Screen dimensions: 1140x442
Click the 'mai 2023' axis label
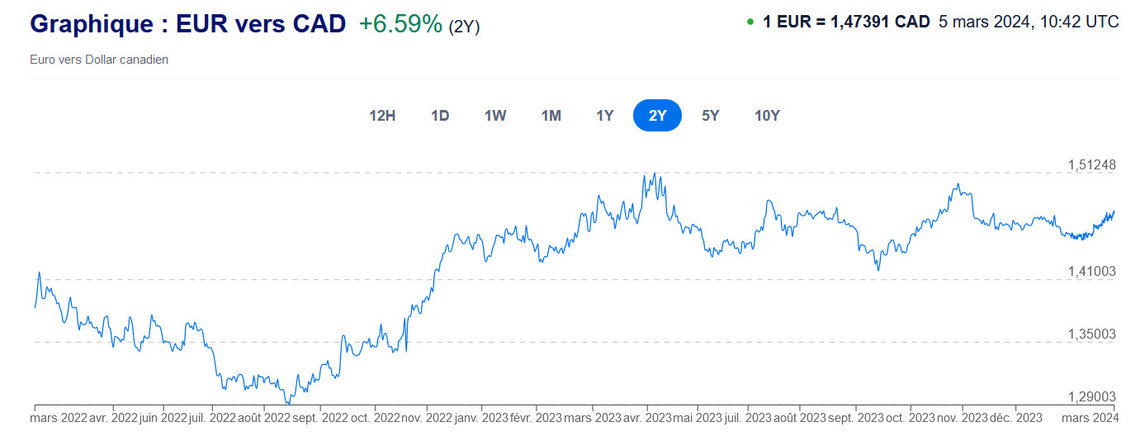tap(698, 418)
